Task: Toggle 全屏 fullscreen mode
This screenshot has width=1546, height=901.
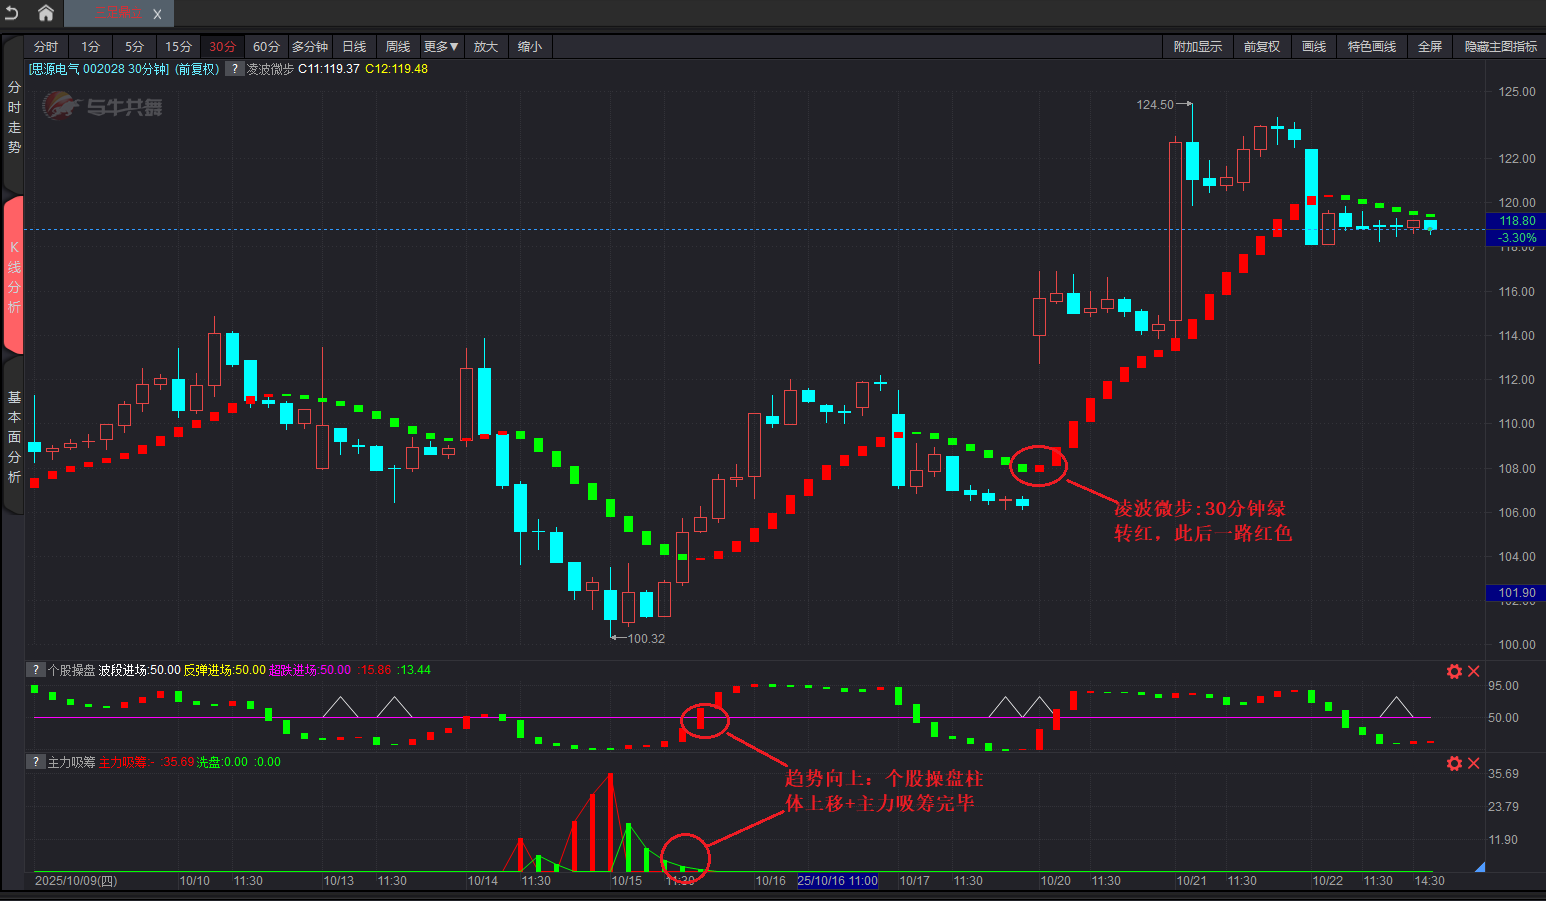Action: click(1429, 47)
